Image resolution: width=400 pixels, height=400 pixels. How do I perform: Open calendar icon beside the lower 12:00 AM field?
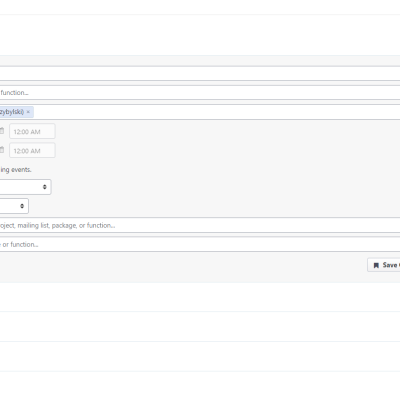pos(2,150)
